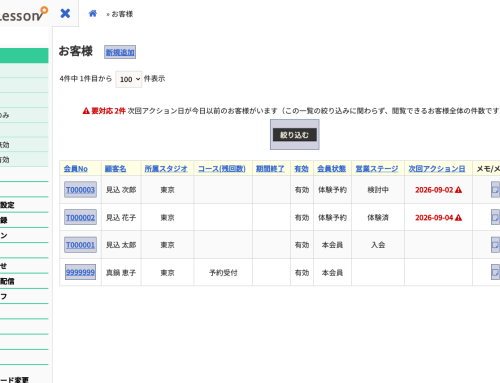Click the customer name 真鍋 恵子
The image size is (500, 383).
(121, 273)
